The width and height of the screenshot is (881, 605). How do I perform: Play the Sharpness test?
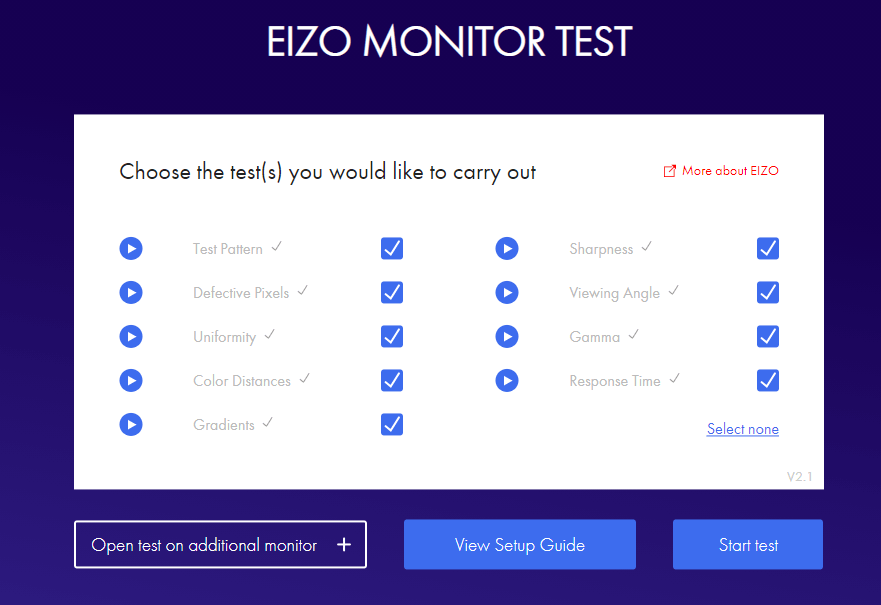pos(507,249)
